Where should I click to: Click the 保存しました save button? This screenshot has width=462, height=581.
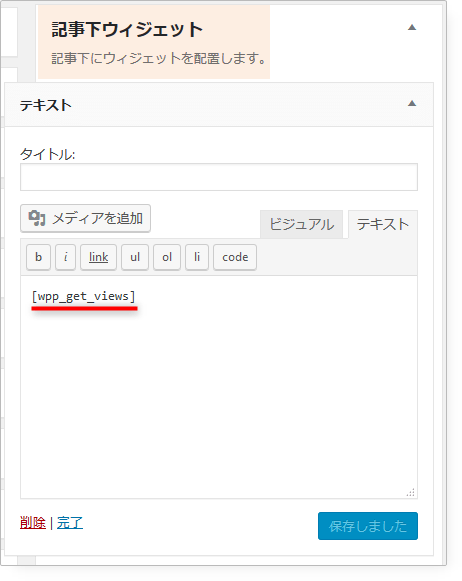[368, 526]
